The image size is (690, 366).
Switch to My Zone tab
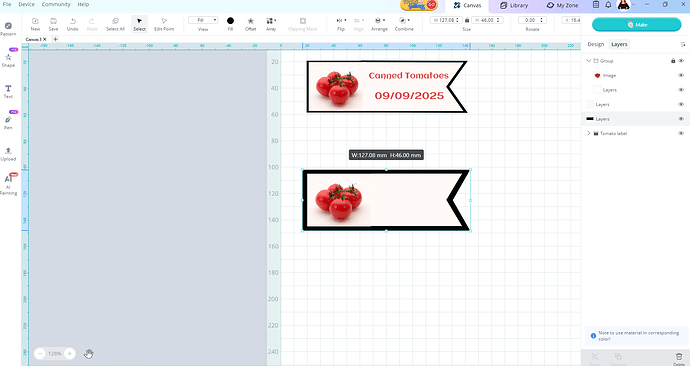coord(562,5)
